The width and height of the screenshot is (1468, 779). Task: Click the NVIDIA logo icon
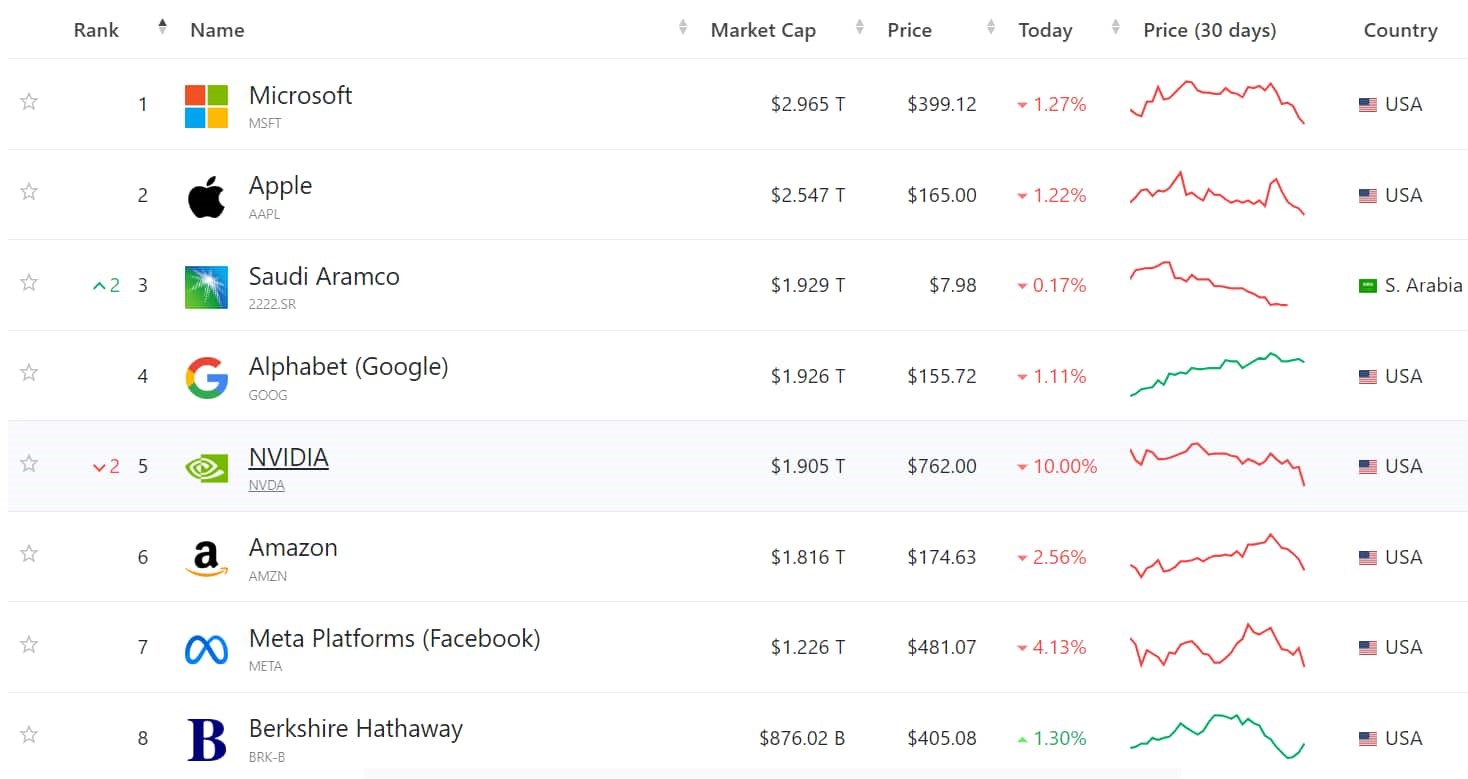[206, 468]
